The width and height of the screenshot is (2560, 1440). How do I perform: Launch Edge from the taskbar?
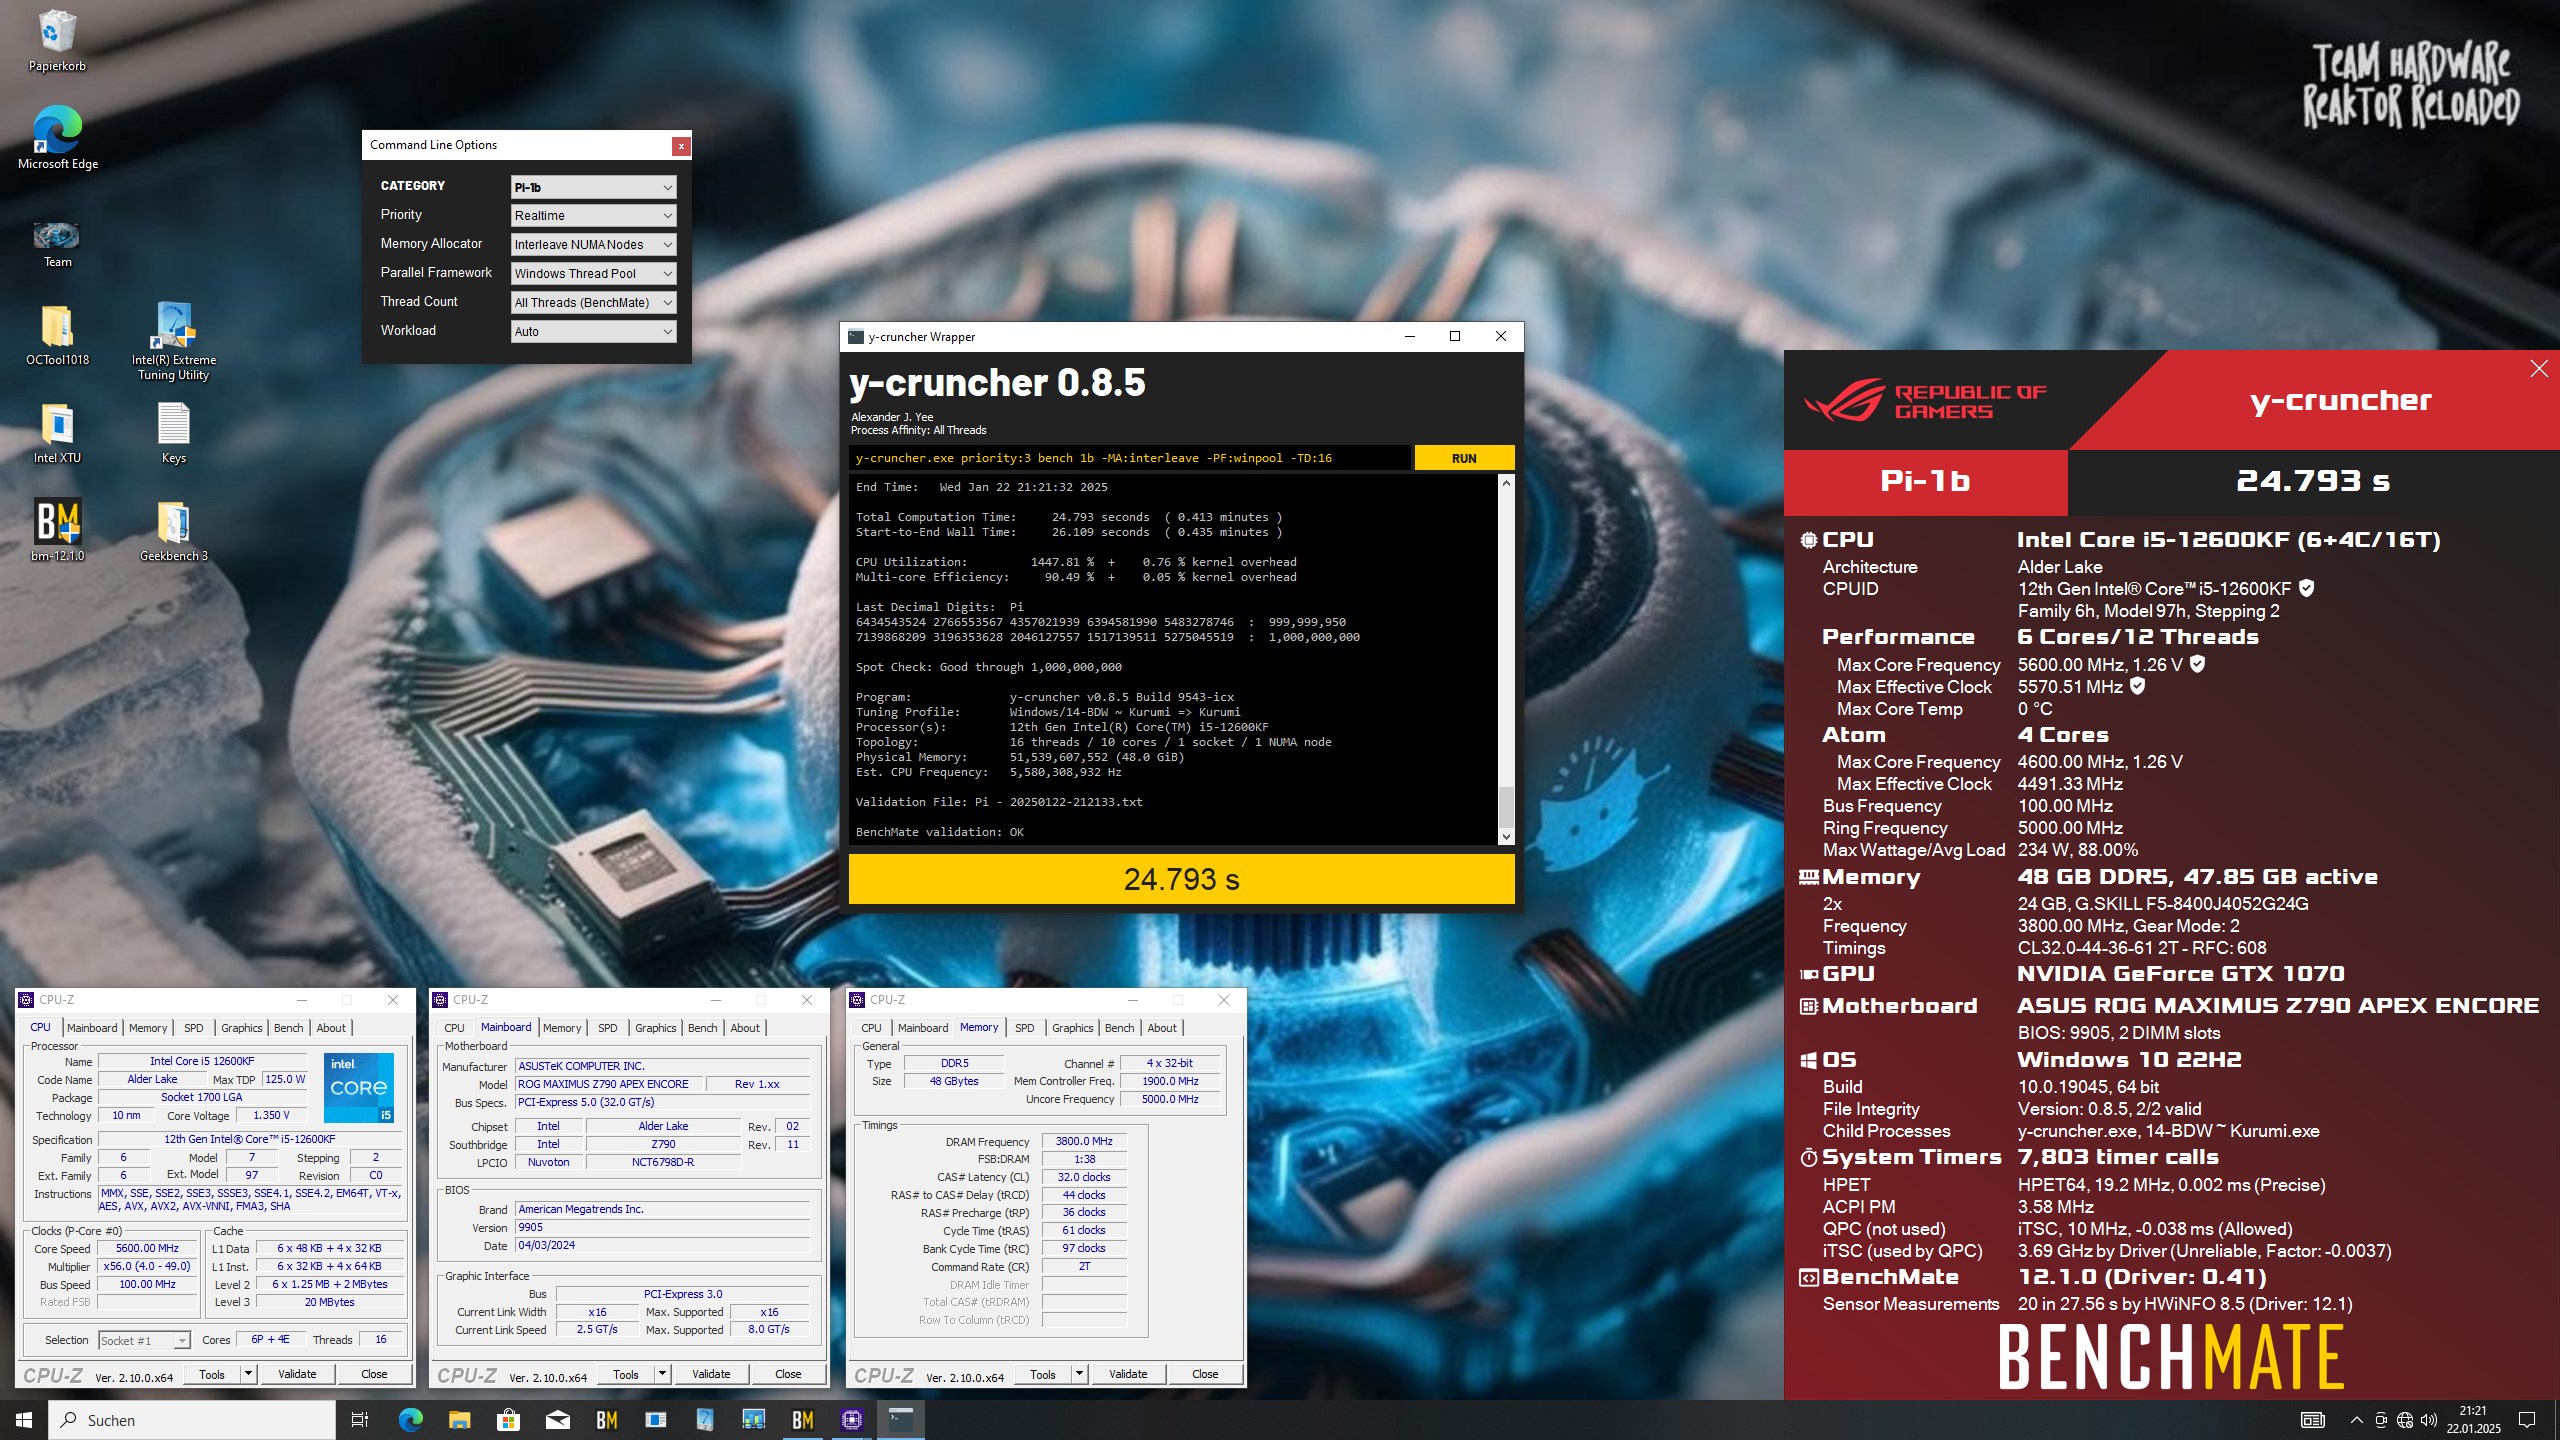tap(410, 1420)
